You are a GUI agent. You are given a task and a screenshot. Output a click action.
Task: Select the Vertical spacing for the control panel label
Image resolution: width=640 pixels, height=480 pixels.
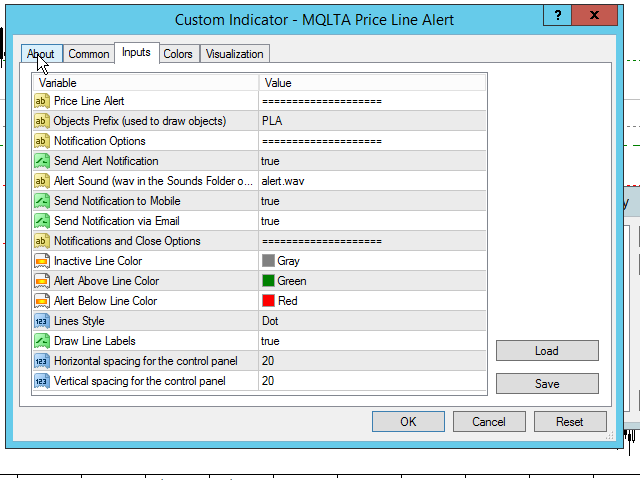pos(140,381)
